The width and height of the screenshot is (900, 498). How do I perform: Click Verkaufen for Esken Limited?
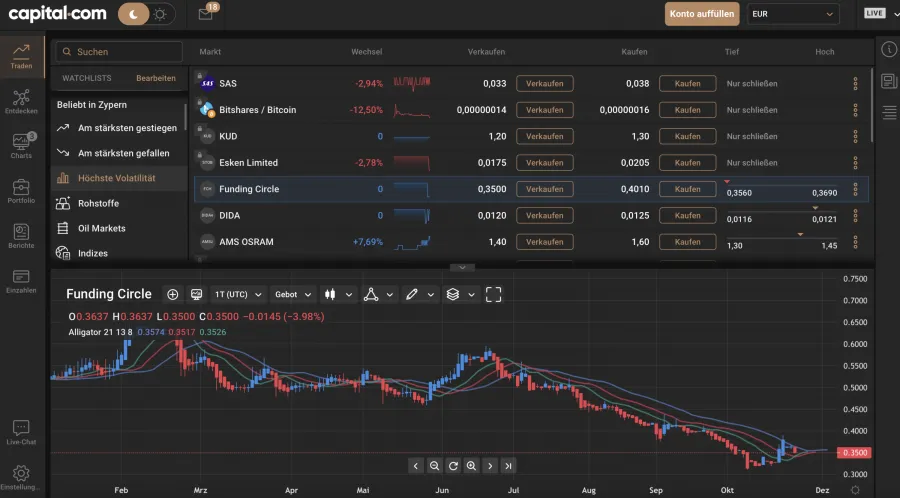545,163
